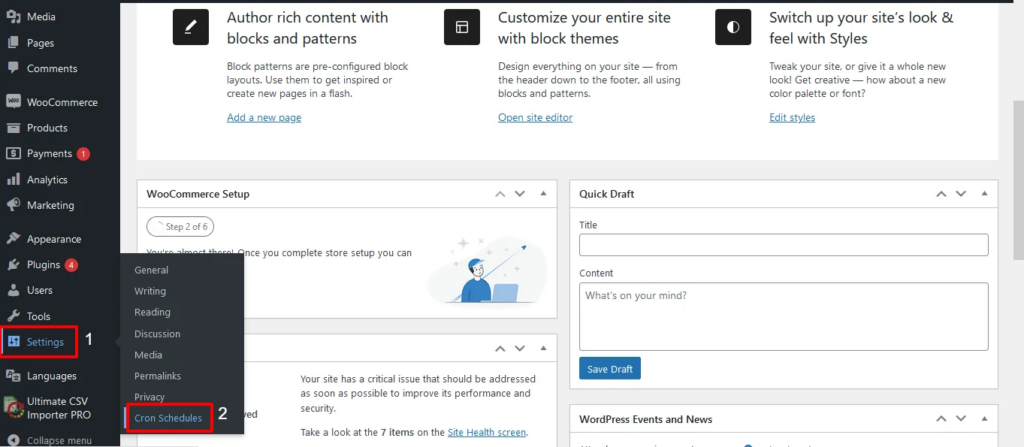Open the WooCommerce sidebar menu
Screen dimensions: 1024x447
click(60, 102)
